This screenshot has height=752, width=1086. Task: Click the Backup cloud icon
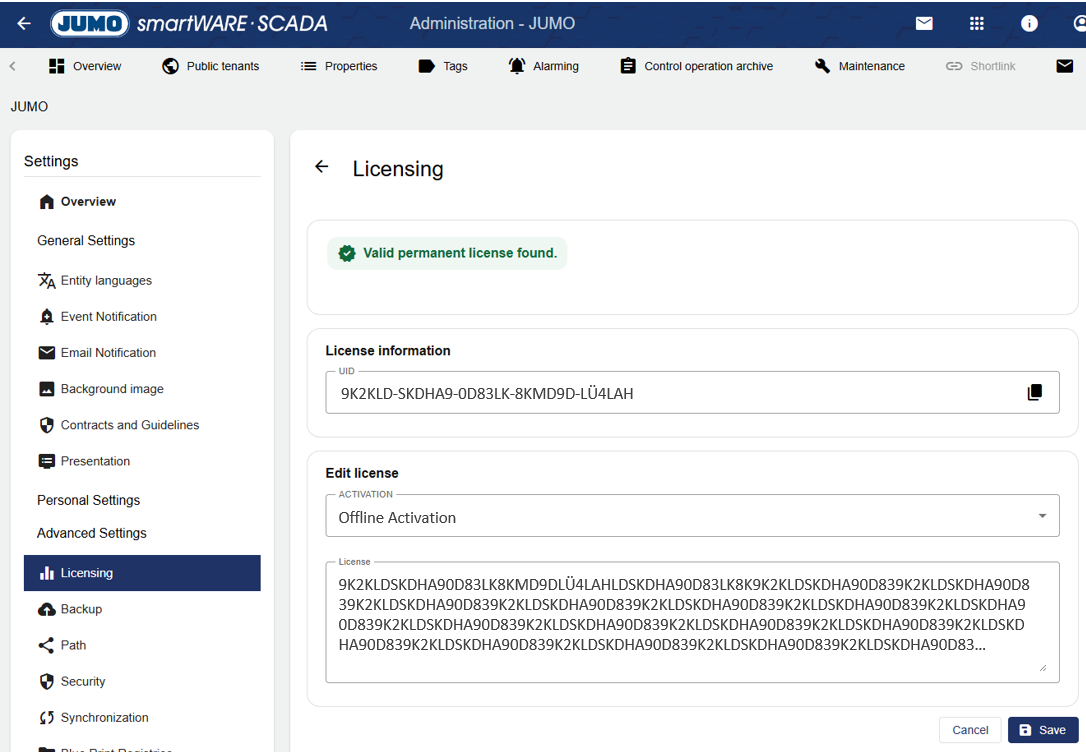(46, 609)
